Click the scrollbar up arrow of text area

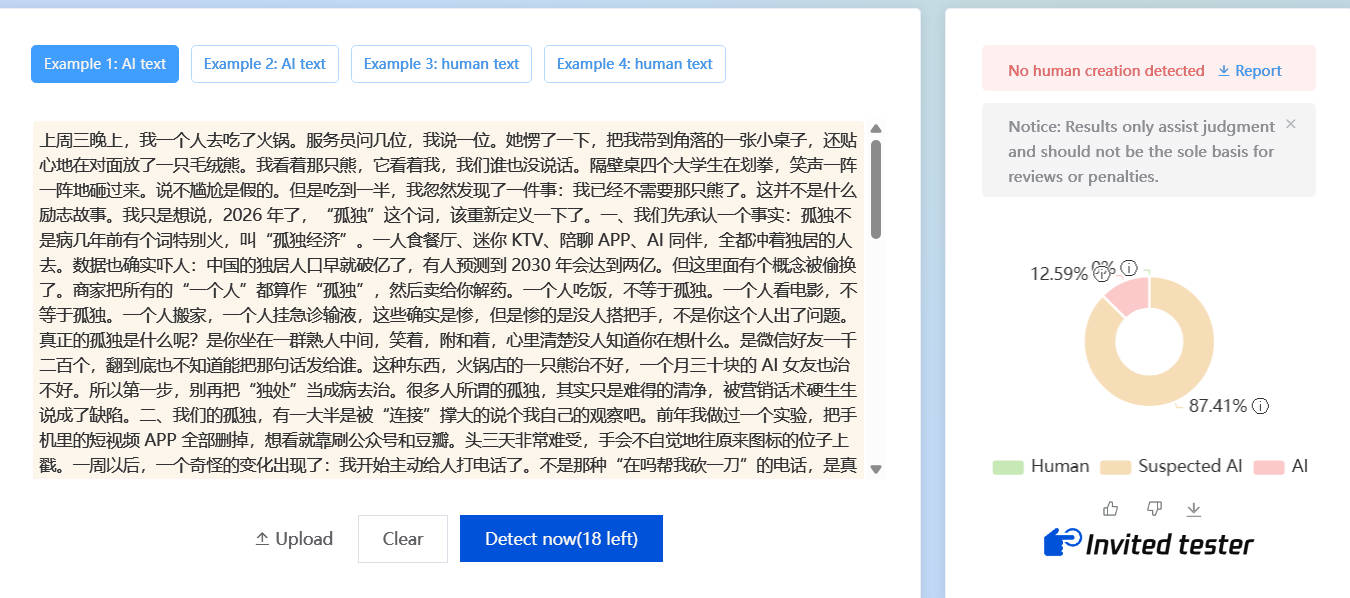[876, 129]
